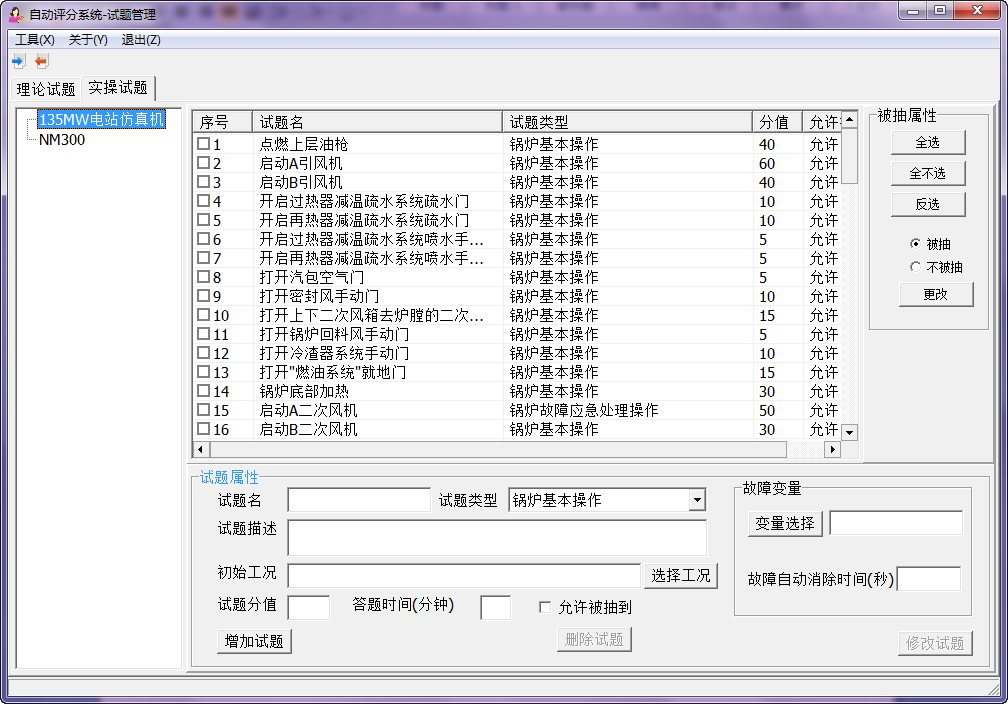Click the orange left-arrow export toolbar icon

click(x=41, y=61)
